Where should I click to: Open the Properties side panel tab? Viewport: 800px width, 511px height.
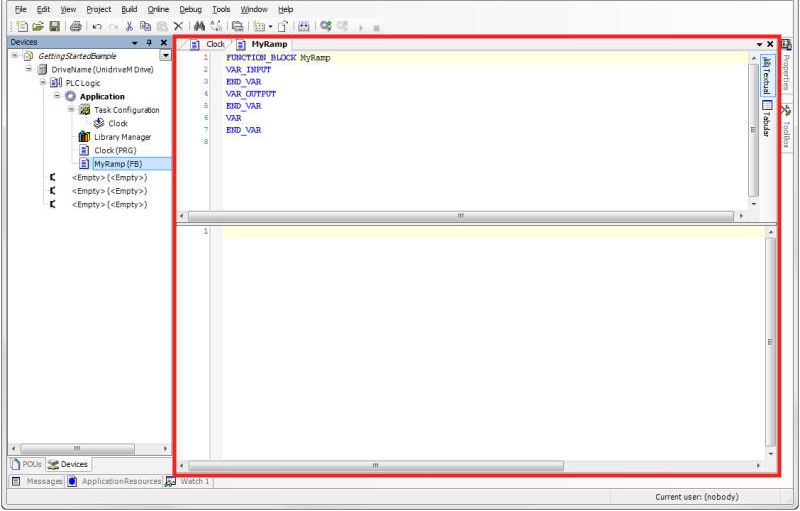pyautogui.click(x=786, y=66)
